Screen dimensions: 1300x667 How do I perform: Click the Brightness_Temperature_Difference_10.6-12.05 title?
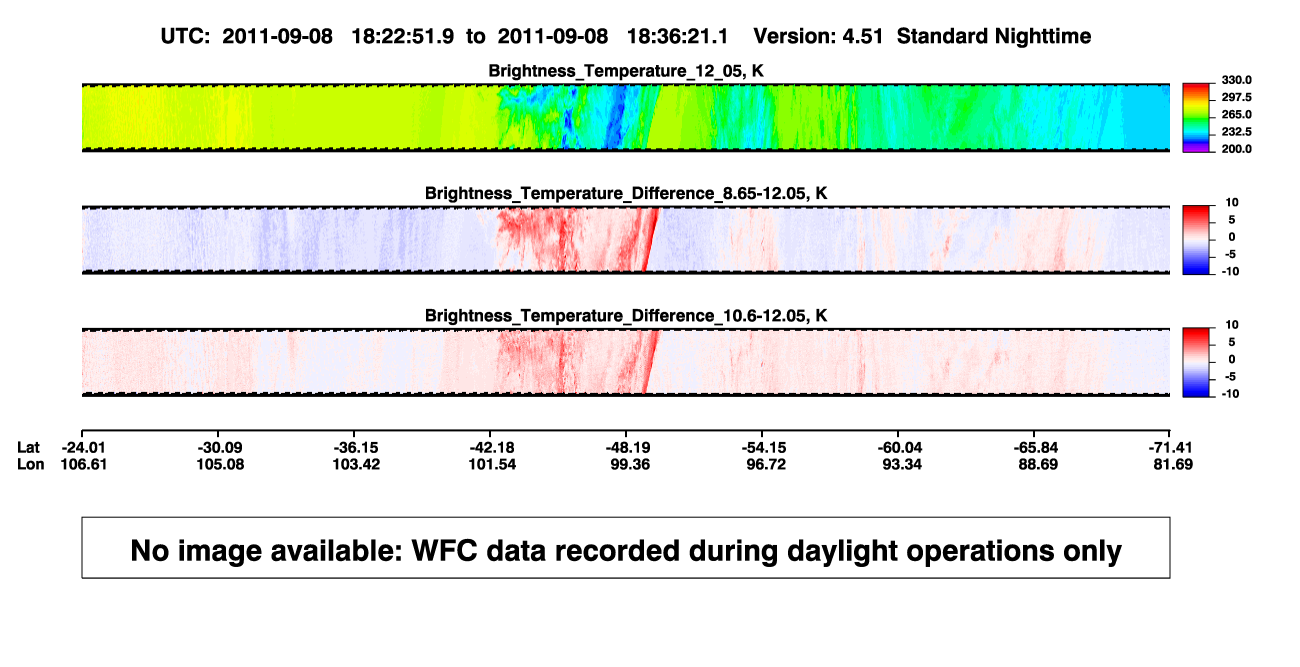[x=626, y=316]
